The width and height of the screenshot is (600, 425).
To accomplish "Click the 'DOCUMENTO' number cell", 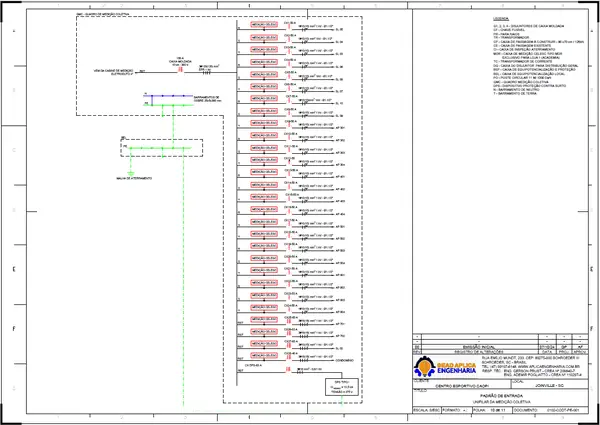I will (549, 410).
